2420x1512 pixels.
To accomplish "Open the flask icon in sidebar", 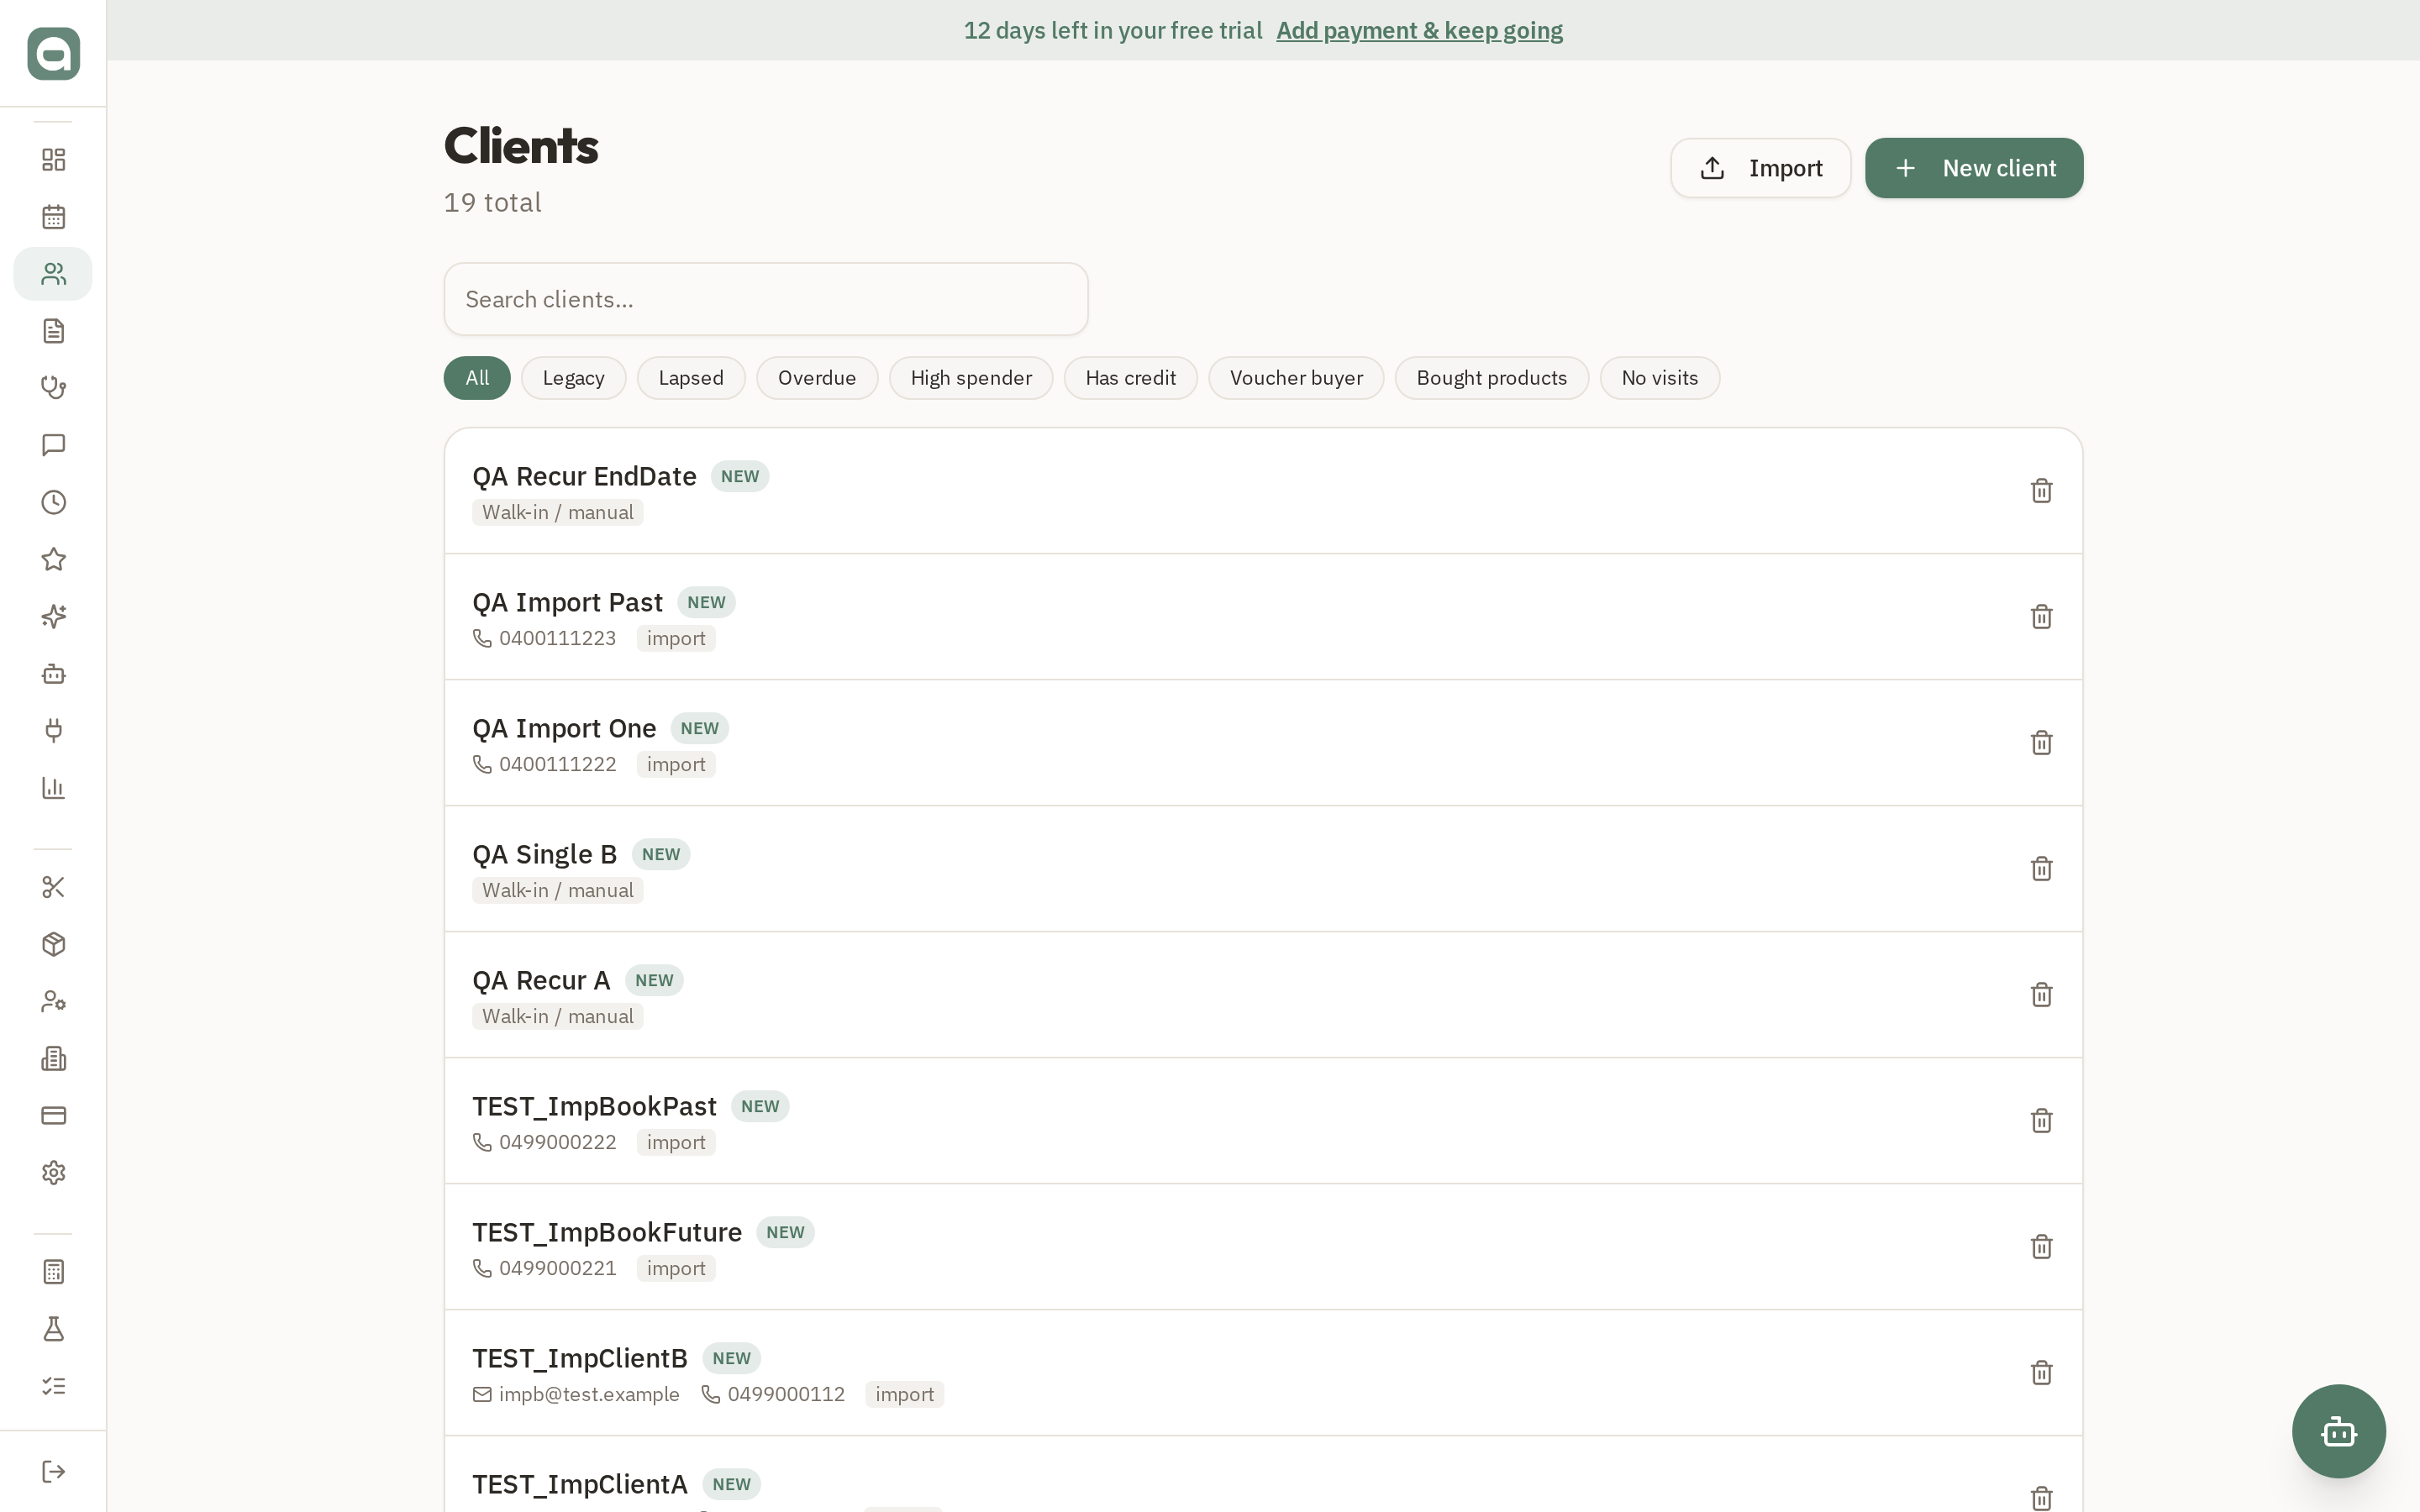I will pyautogui.click(x=53, y=1329).
